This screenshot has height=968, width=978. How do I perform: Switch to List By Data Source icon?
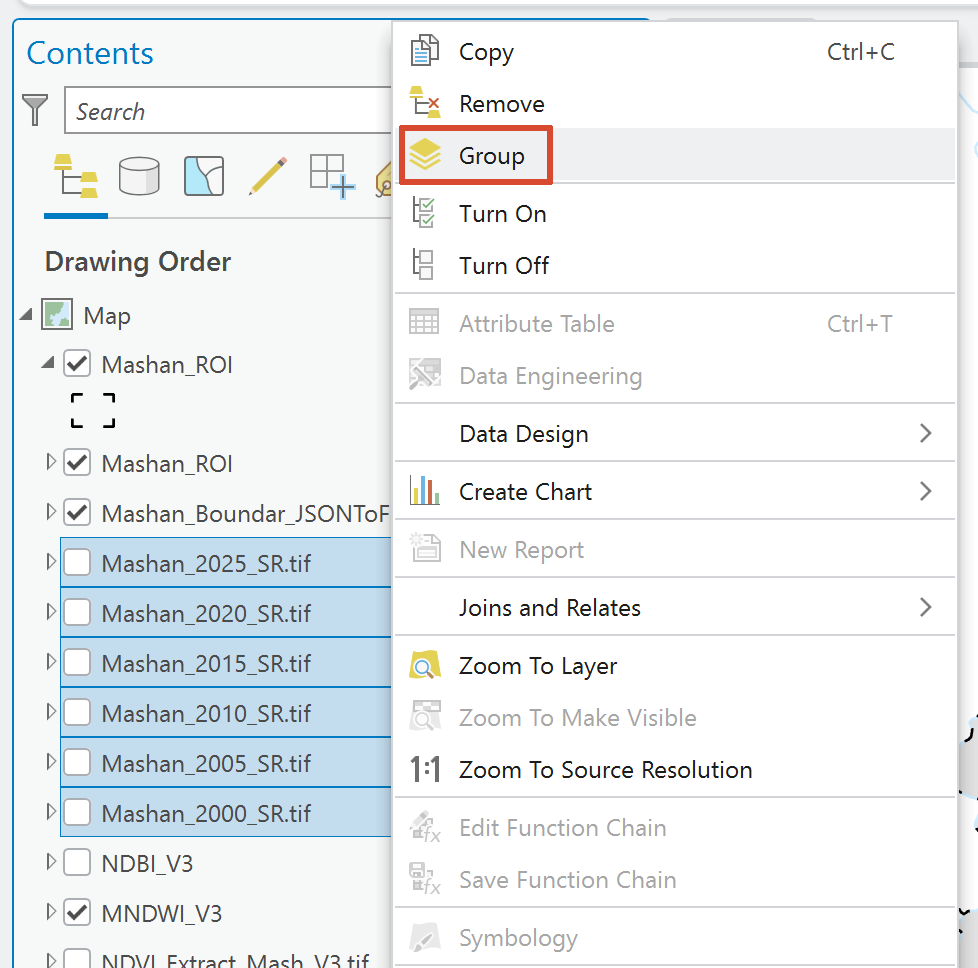[138, 176]
